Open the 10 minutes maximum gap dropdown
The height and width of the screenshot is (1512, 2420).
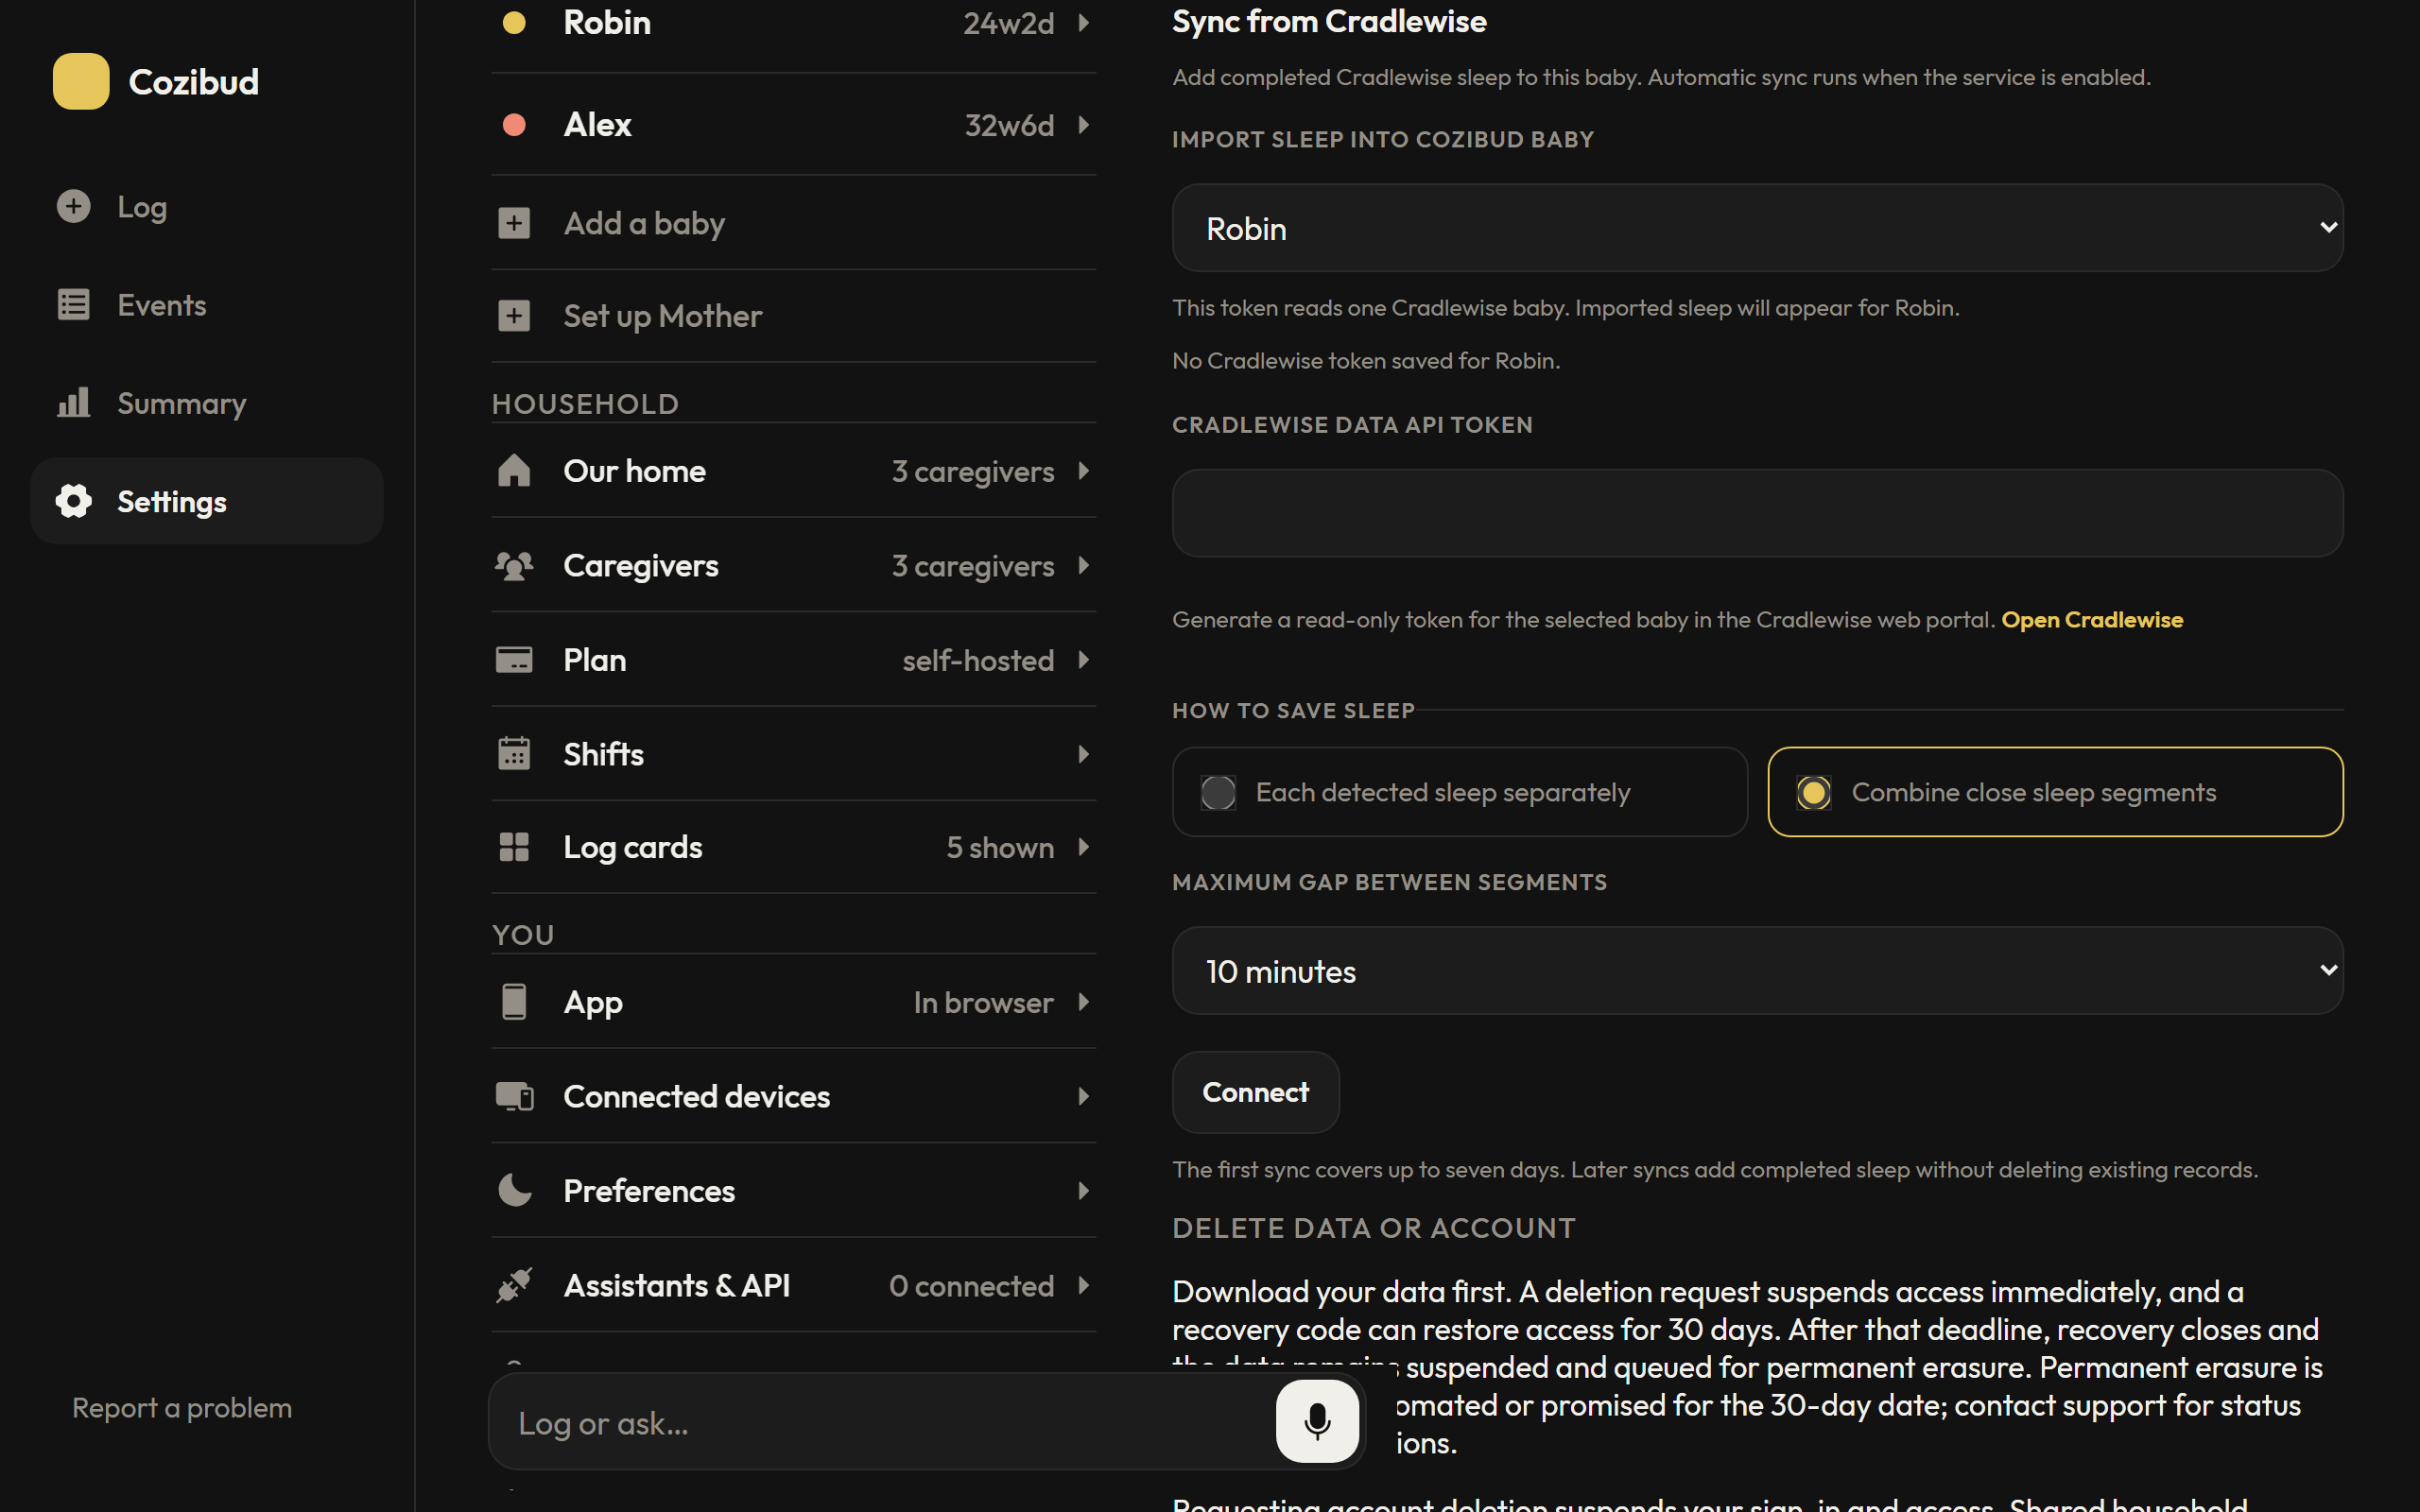pos(1757,971)
